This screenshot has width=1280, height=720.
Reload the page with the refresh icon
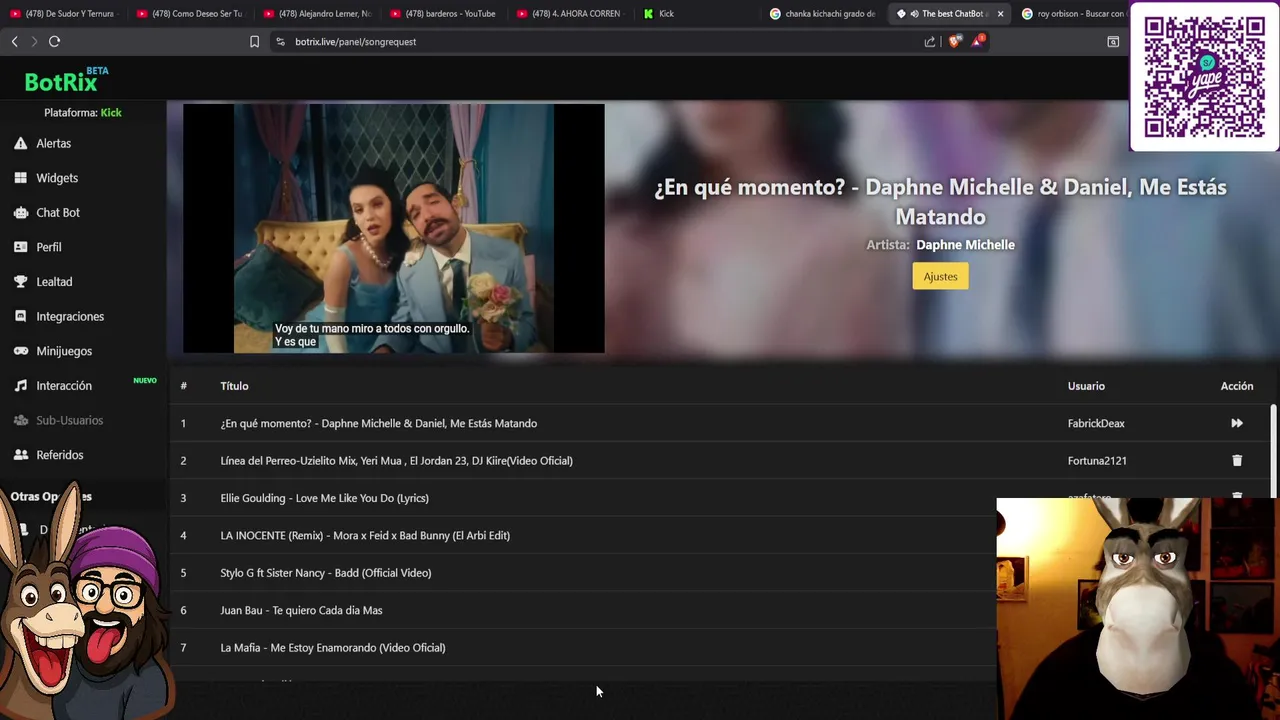tap(54, 41)
